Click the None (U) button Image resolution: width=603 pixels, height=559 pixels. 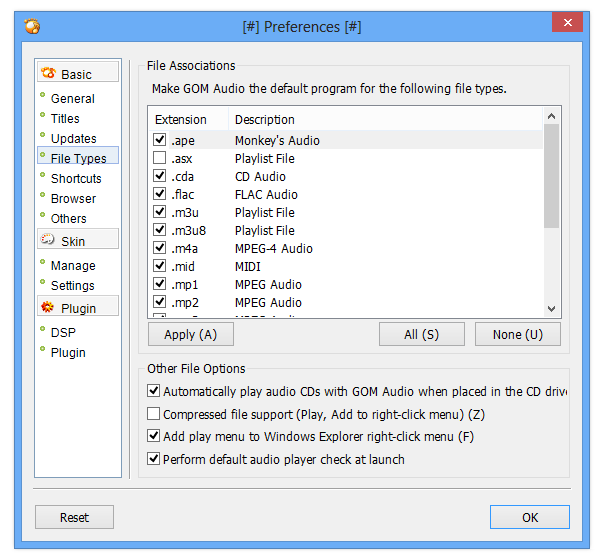[x=518, y=335]
